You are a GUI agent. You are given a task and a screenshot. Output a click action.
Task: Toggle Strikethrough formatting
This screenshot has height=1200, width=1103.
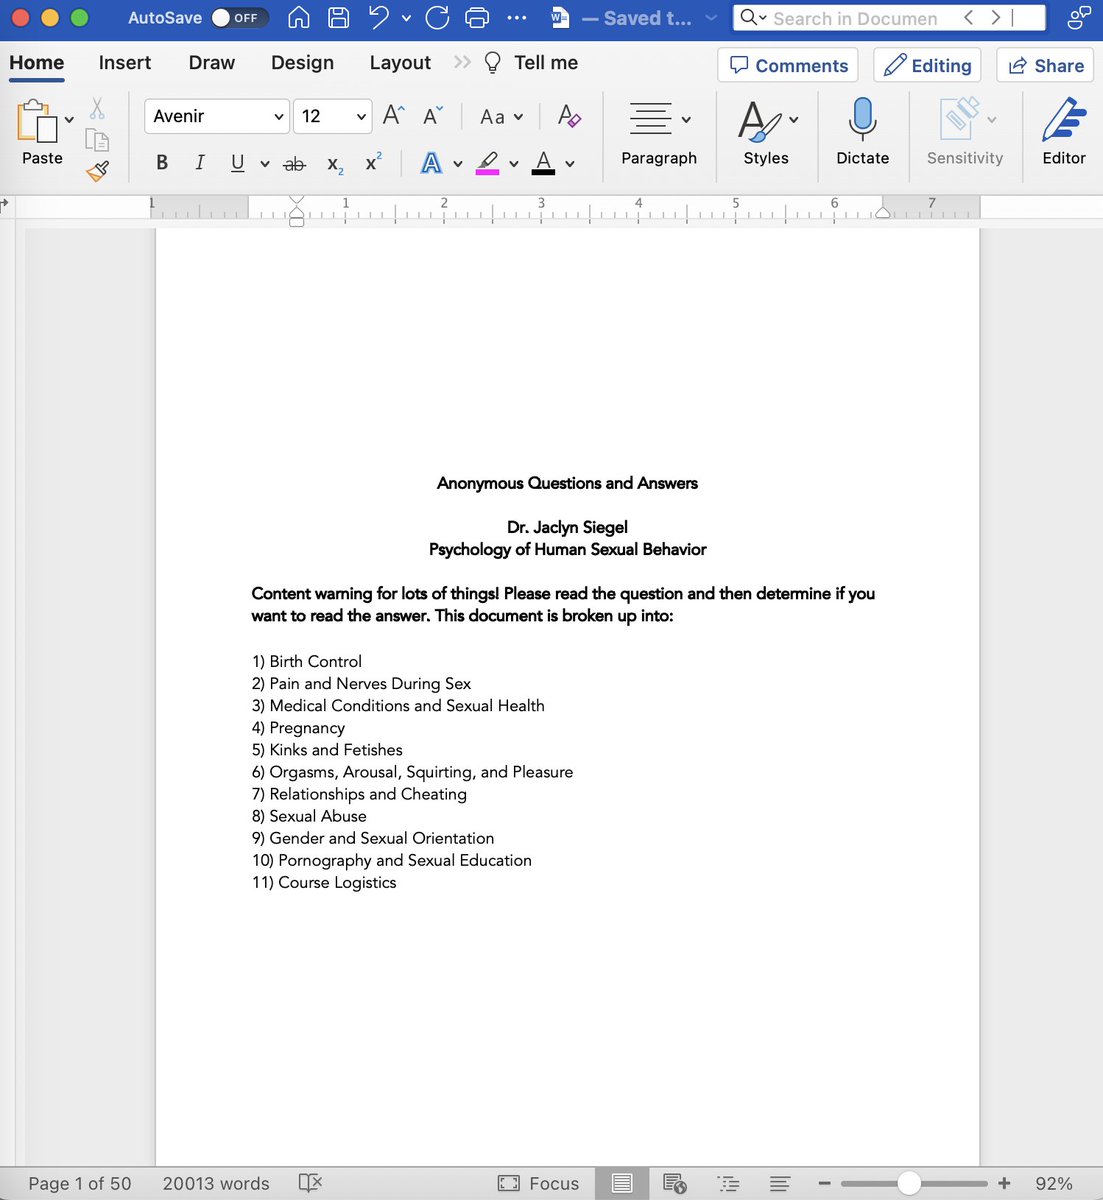294,164
